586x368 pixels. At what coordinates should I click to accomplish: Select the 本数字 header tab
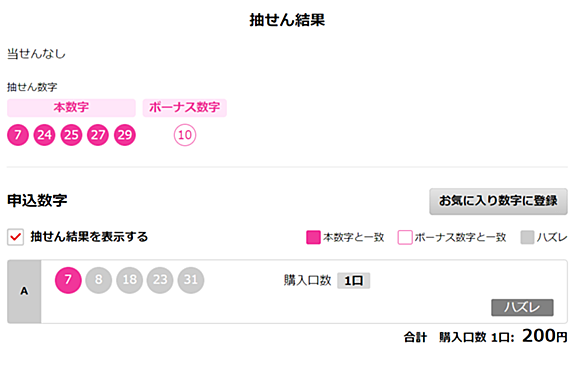[71, 108]
